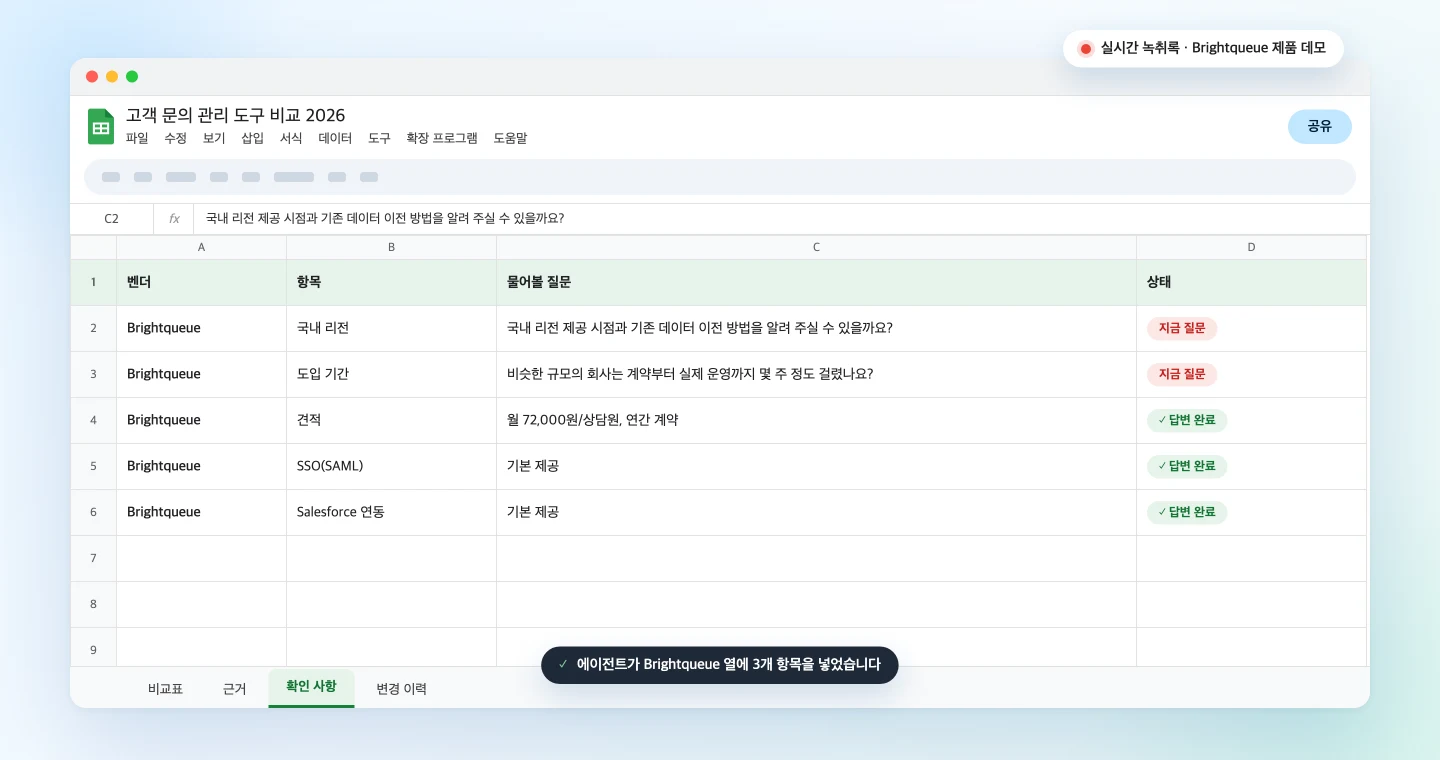
Task: Open the 삽입 menu
Action: point(252,138)
